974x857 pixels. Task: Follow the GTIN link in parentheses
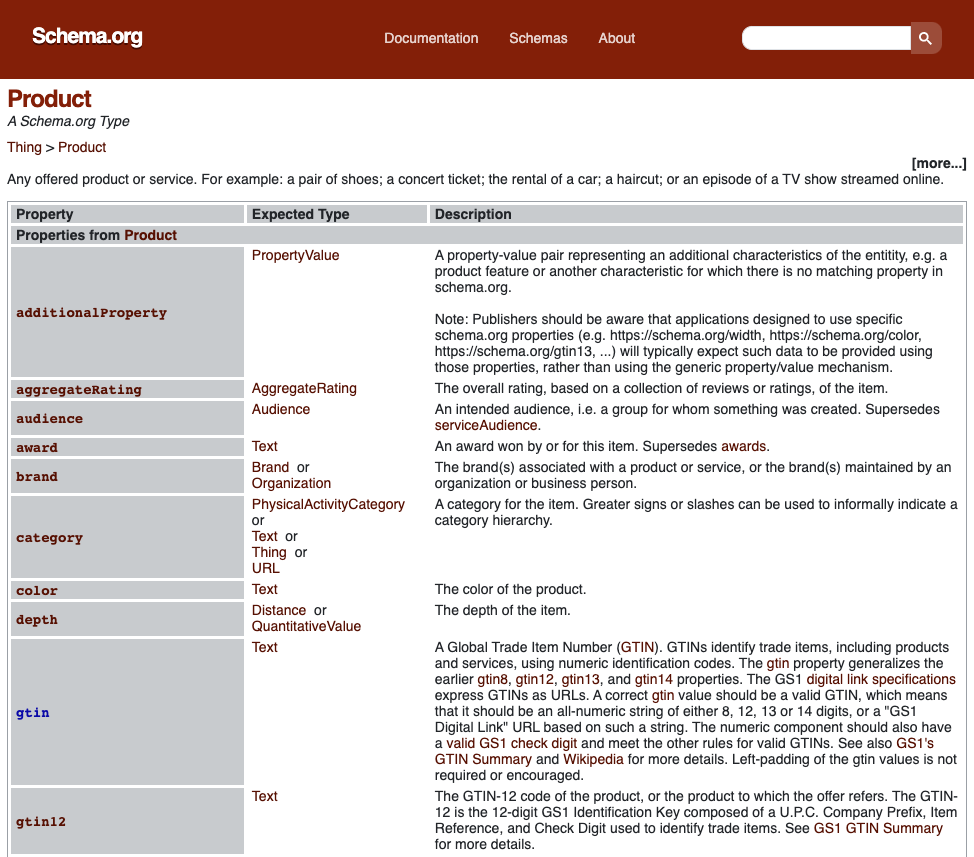coord(637,647)
